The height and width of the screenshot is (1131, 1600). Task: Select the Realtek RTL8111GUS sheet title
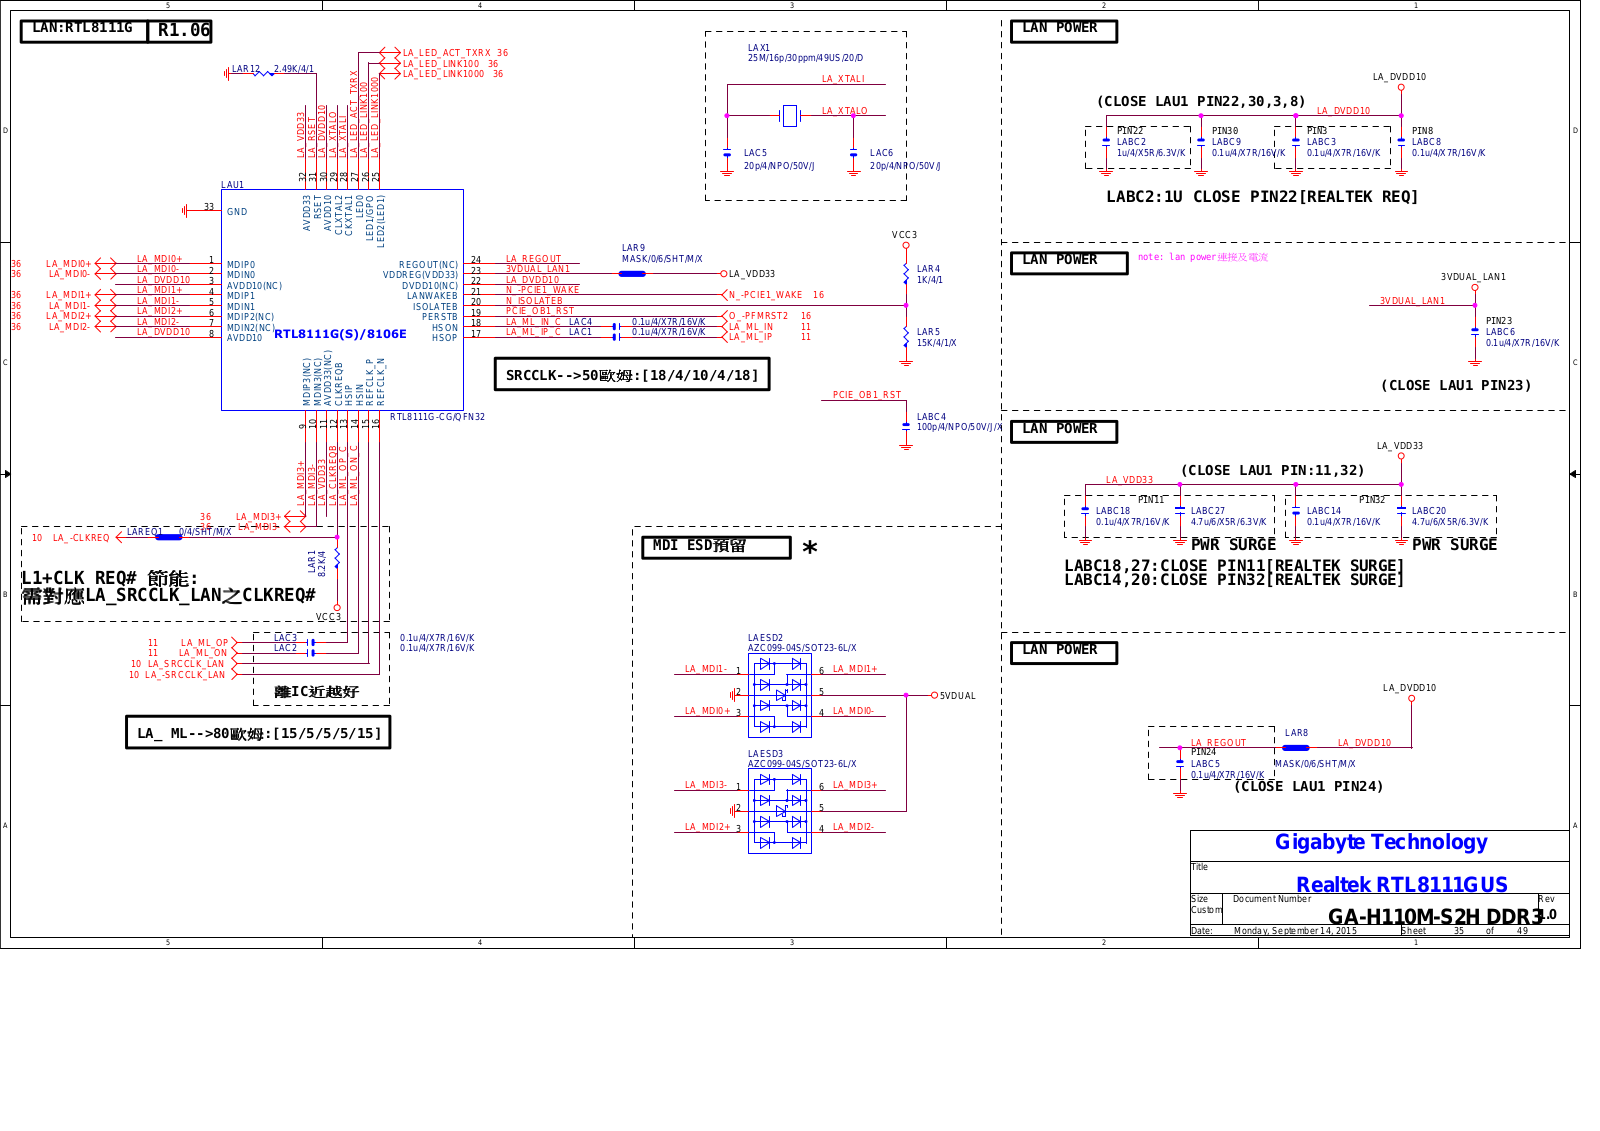pyautogui.click(x=1402, y=885)
